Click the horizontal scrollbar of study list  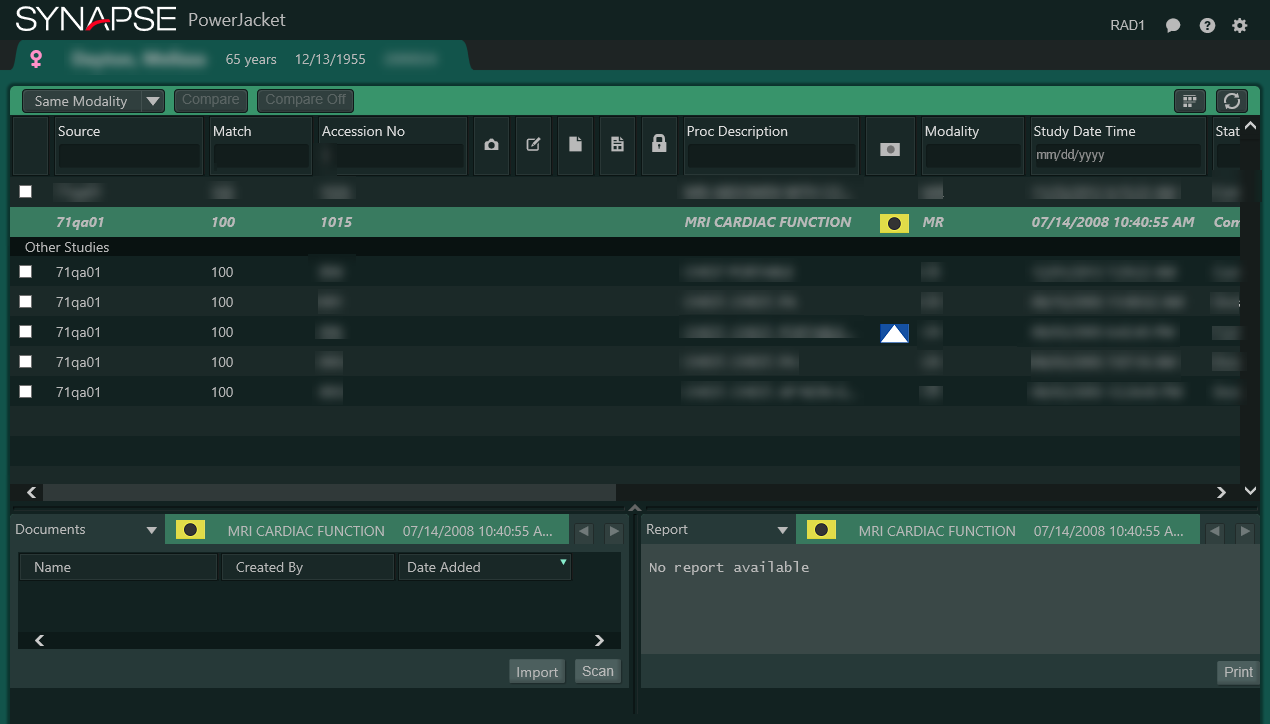pyautogui.click(x=329, y=492)
